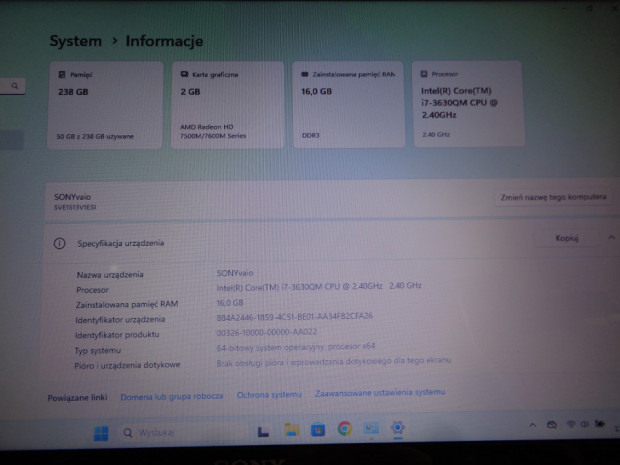Screen dimensions: 620x465
Task: Click the Kopiuj button
Action: point(567,238)
